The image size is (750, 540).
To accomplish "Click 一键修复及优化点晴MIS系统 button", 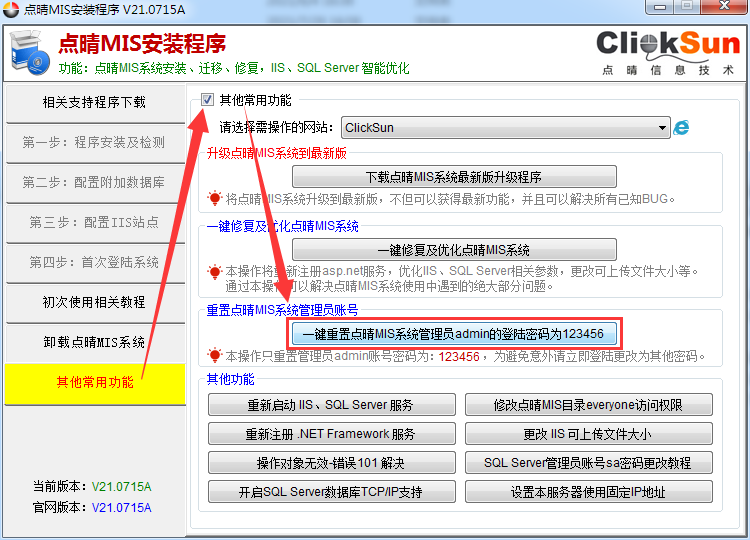I will click(x=454, y=250).
